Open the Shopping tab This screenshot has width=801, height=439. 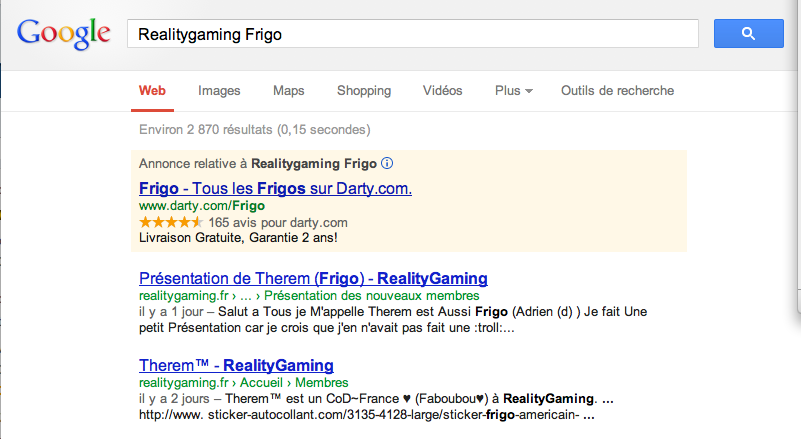(x=364, y=90)
